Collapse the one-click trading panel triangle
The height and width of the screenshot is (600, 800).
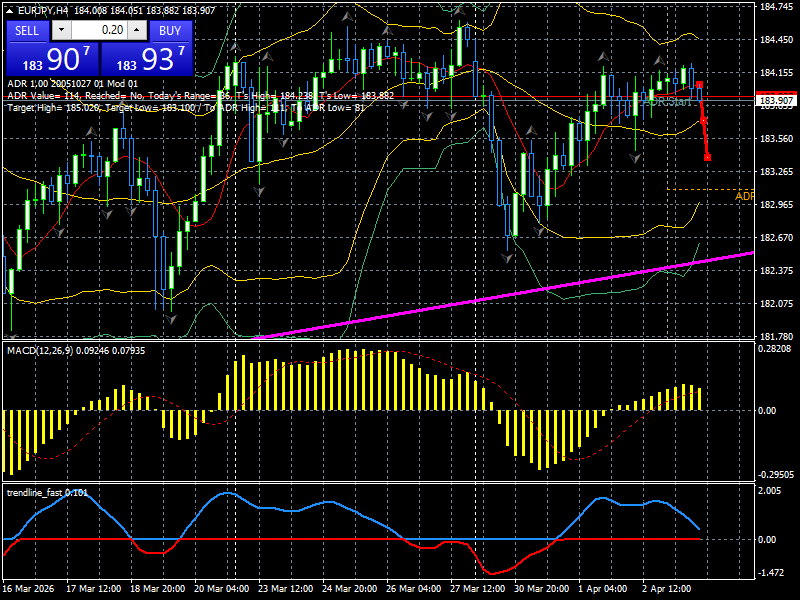[10, 10]
